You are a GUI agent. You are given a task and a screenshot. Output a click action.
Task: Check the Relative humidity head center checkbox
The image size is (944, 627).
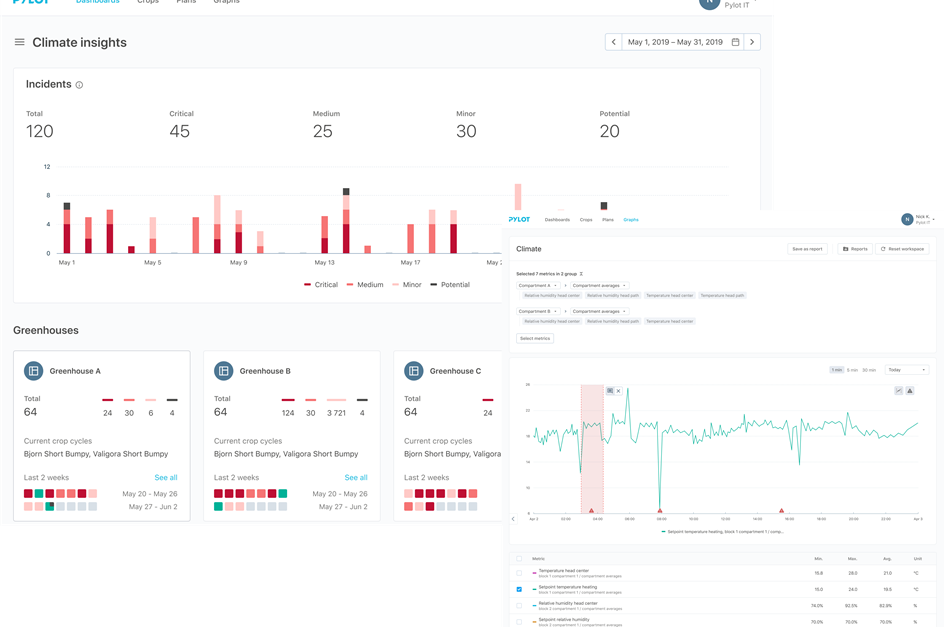coord(518,605)
